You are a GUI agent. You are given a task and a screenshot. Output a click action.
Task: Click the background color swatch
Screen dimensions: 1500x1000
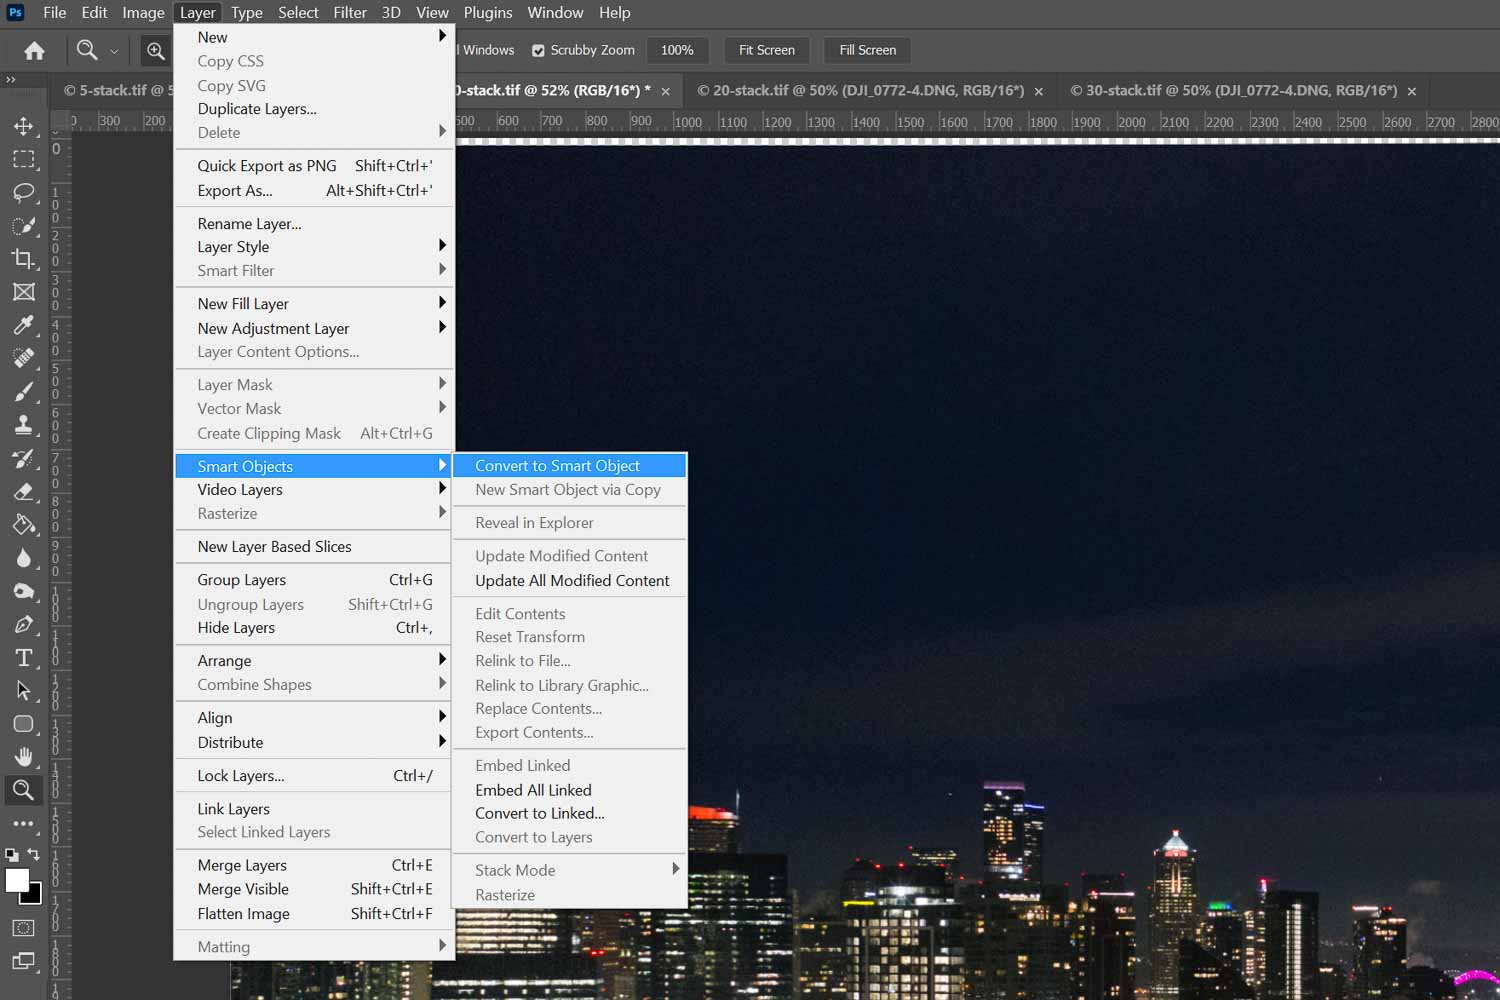pyautogui.click(x=35, y=896)
